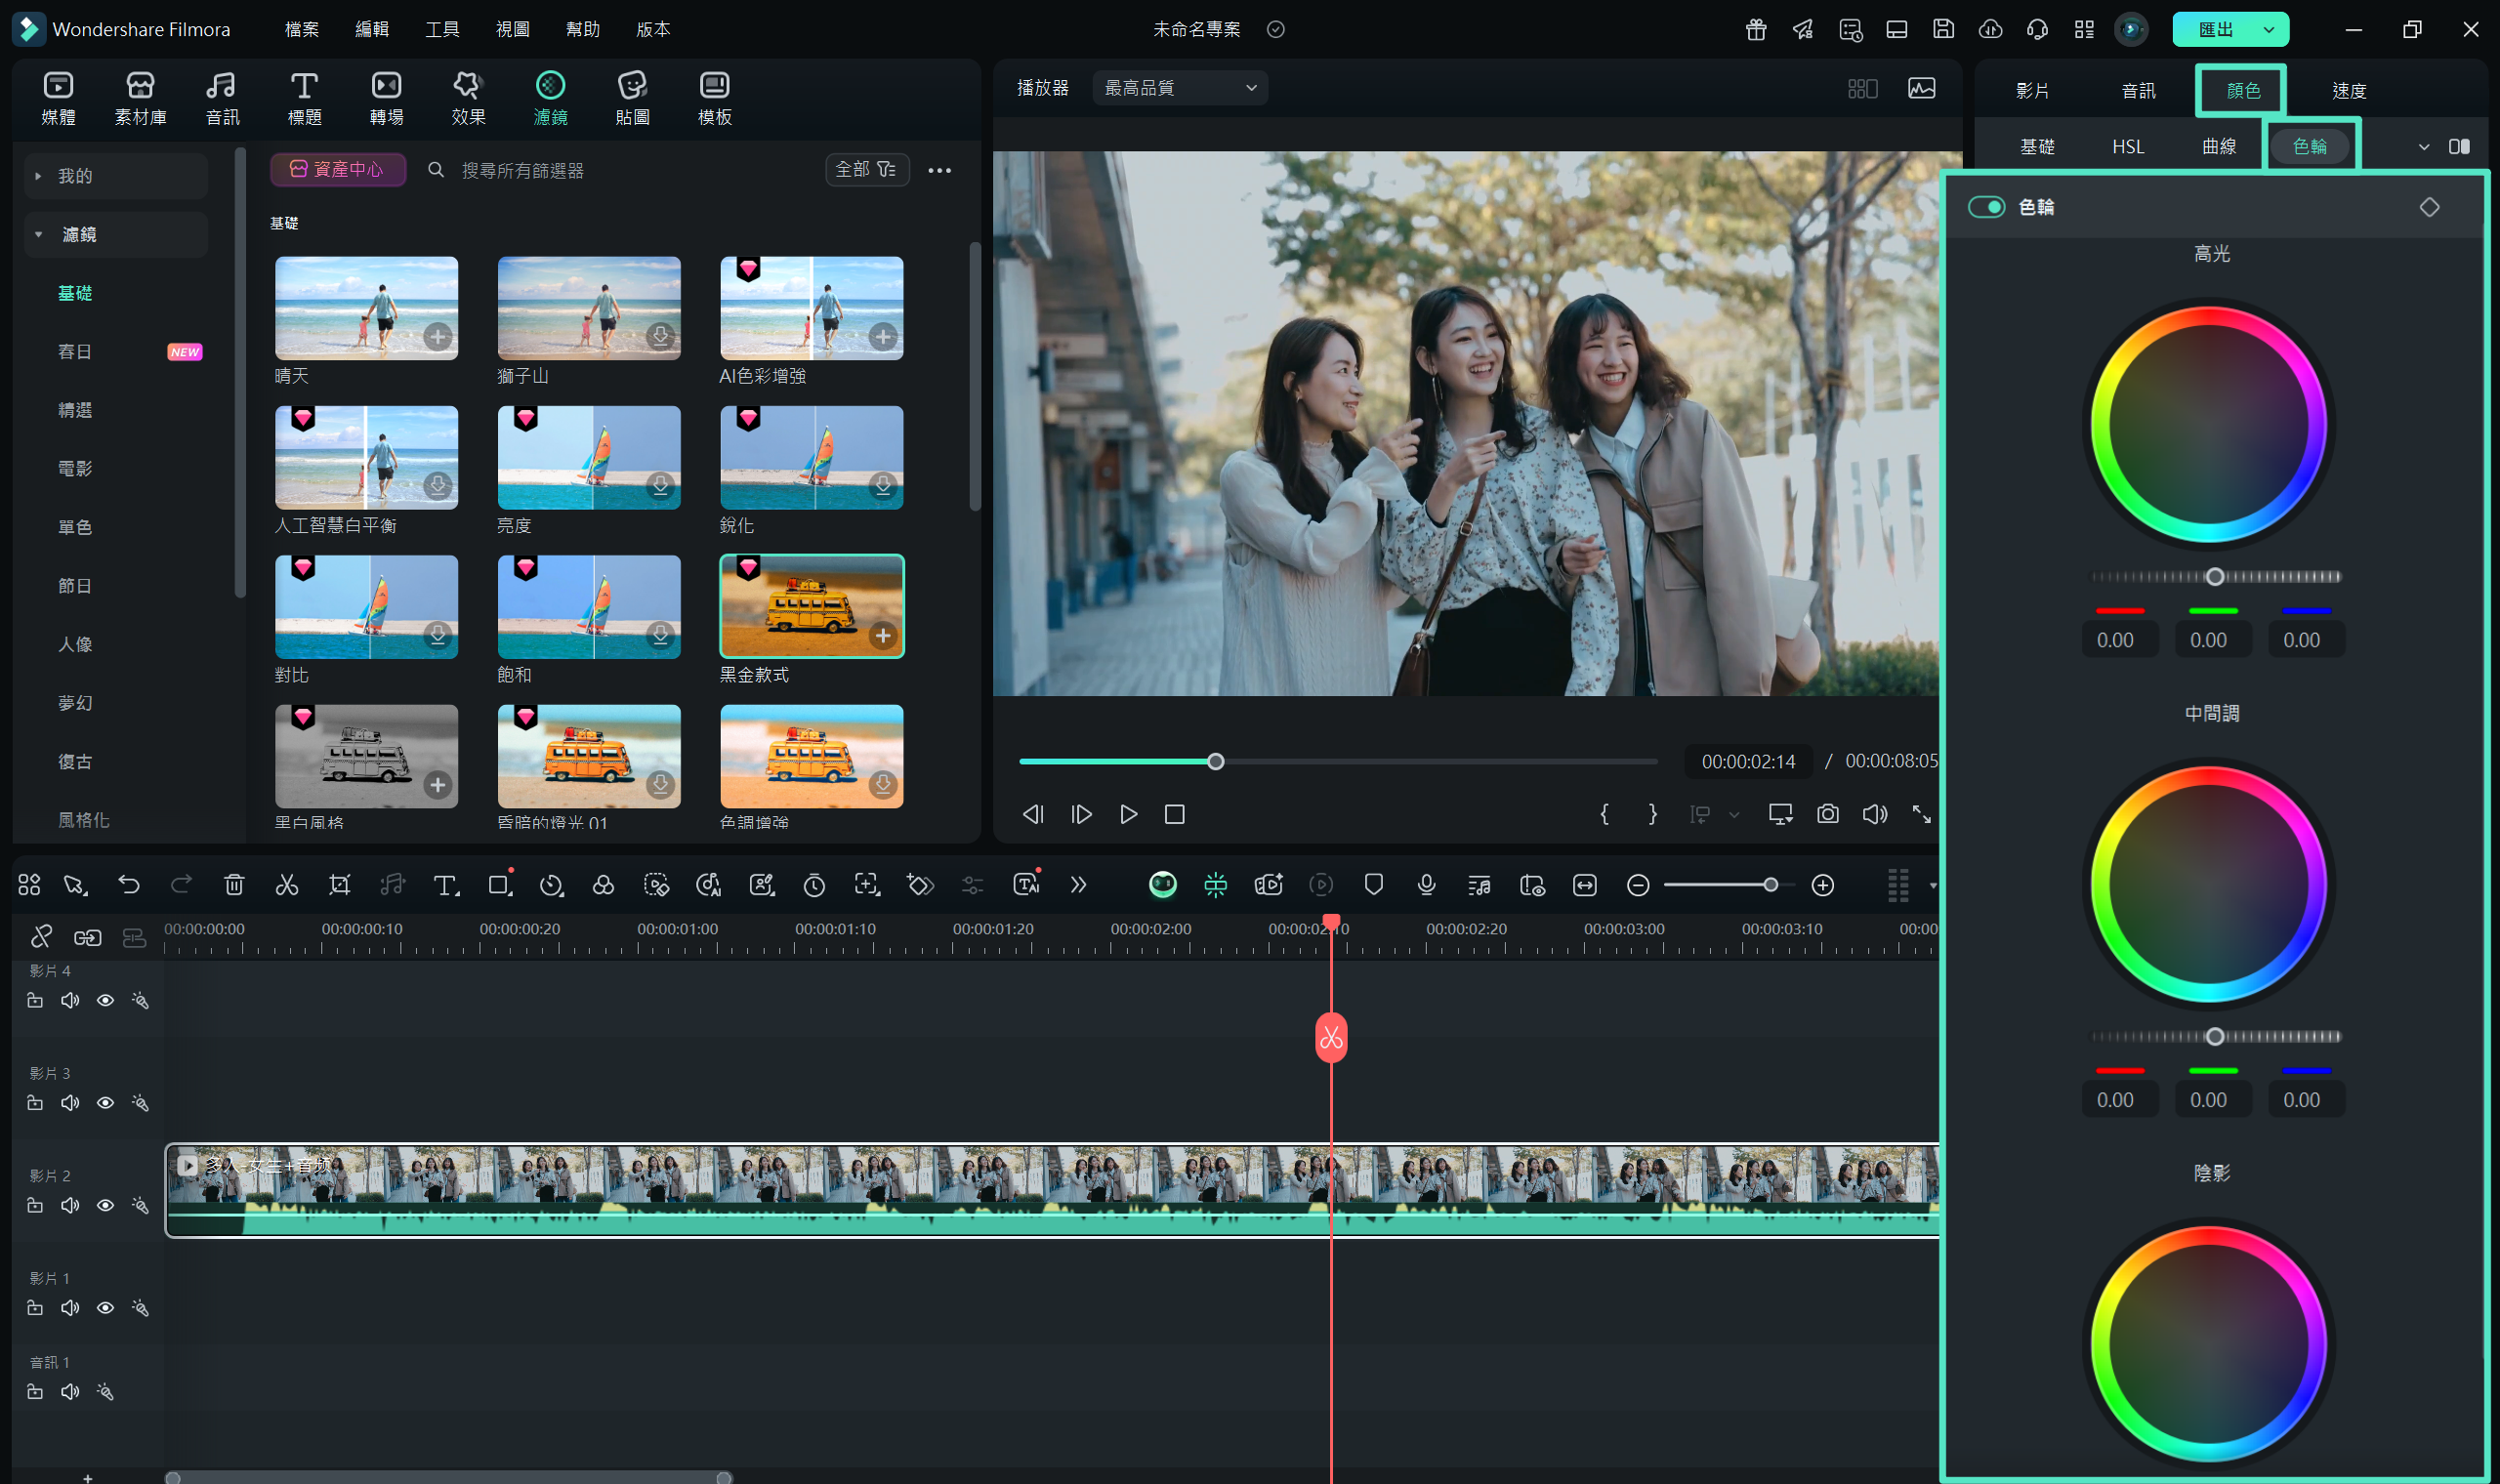Hide the 影片 4 track

pyautogui.click(x=105, y=1000)
